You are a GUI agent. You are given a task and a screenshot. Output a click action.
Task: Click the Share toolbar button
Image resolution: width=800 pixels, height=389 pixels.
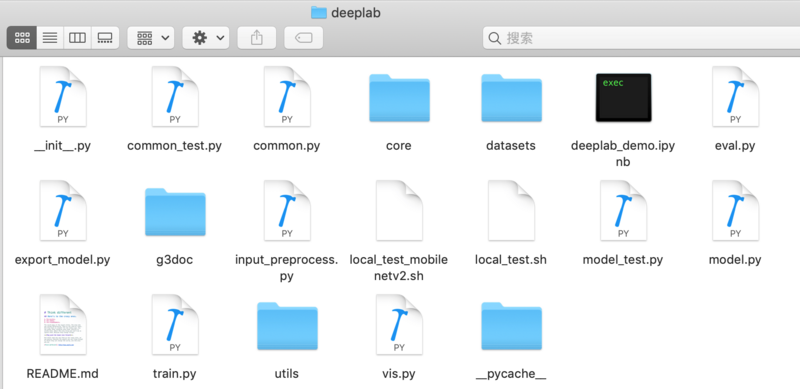[x=257, y=38]
